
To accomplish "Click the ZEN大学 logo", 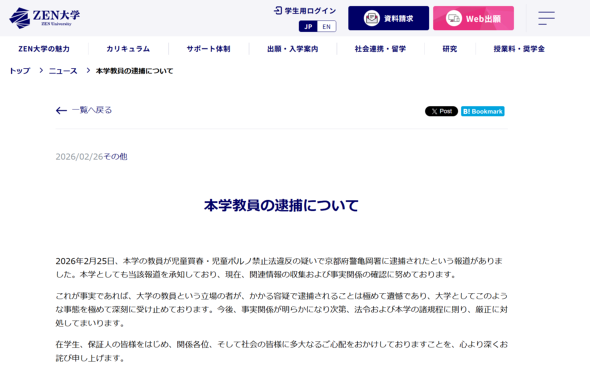I will [44, 18].
